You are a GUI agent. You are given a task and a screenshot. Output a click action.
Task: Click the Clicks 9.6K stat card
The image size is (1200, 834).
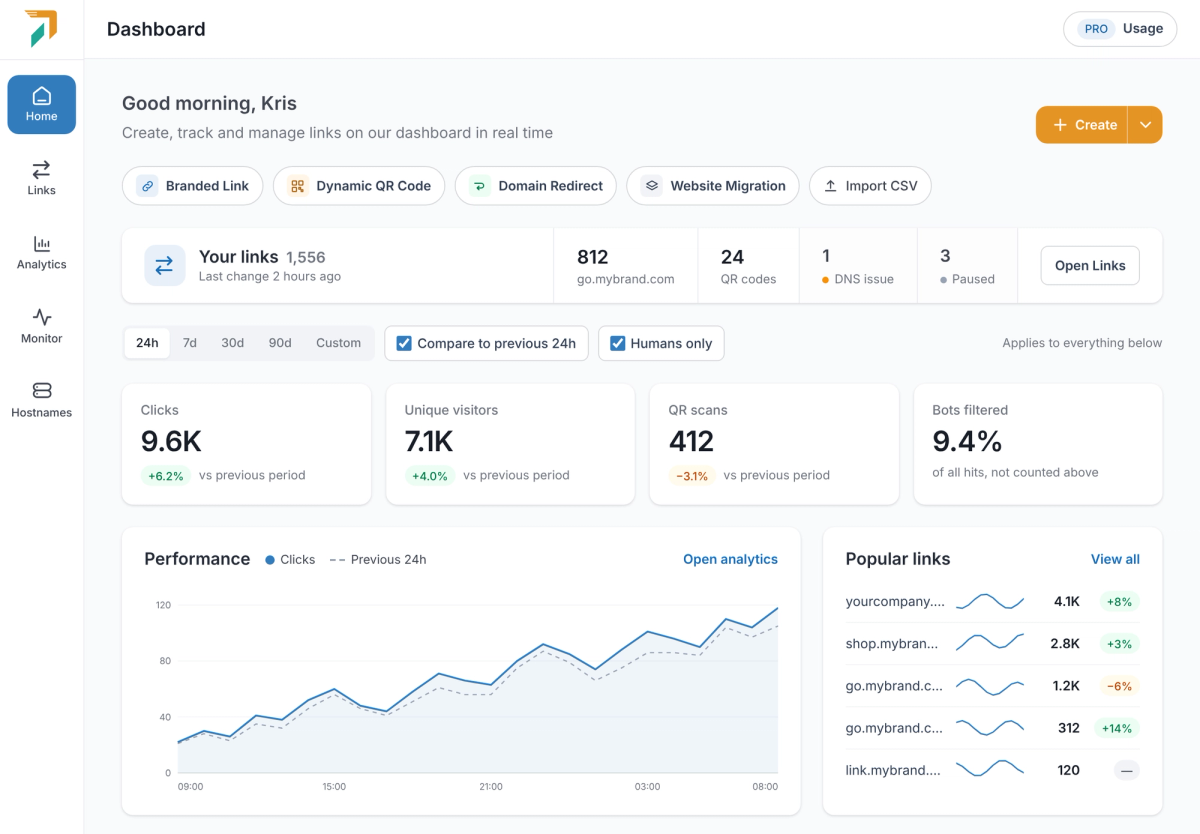tap(246, 444)
